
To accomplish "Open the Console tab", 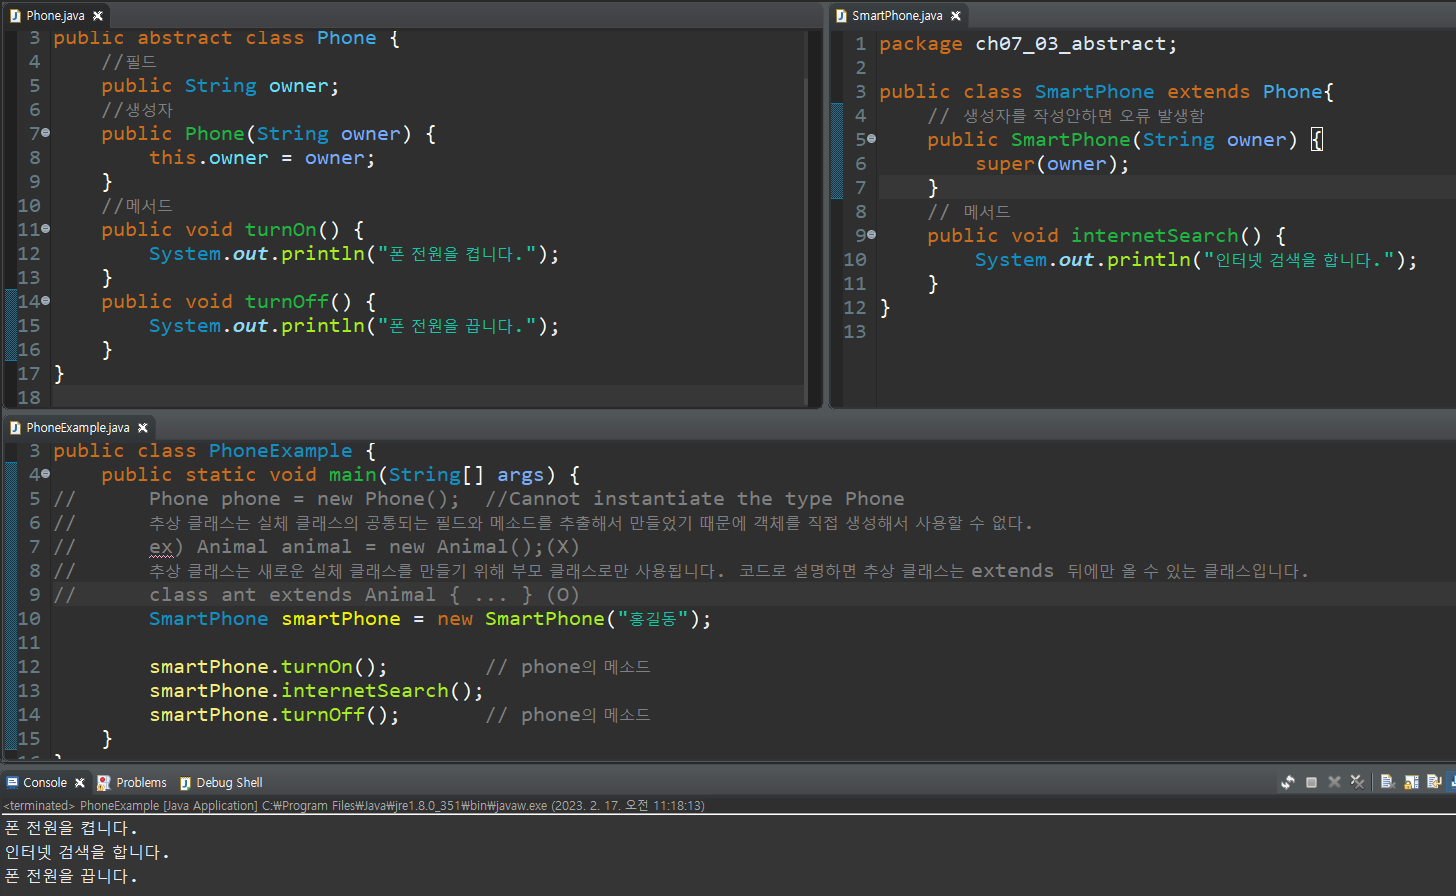I will [x=45, y=782].
